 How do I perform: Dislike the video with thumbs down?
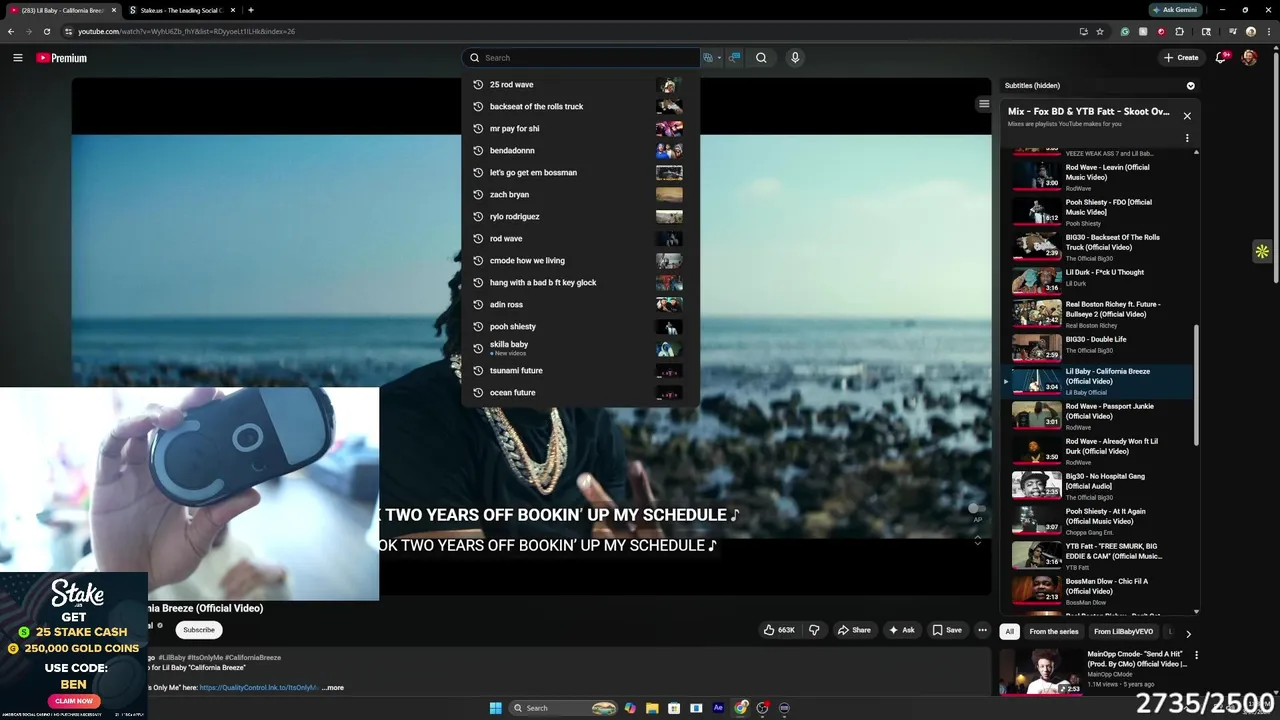coord(814,630)
